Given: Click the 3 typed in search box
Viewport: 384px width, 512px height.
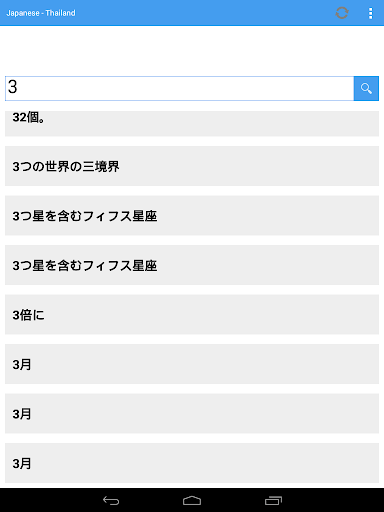Looking at the screenshot, I should (x=13, y=87).
